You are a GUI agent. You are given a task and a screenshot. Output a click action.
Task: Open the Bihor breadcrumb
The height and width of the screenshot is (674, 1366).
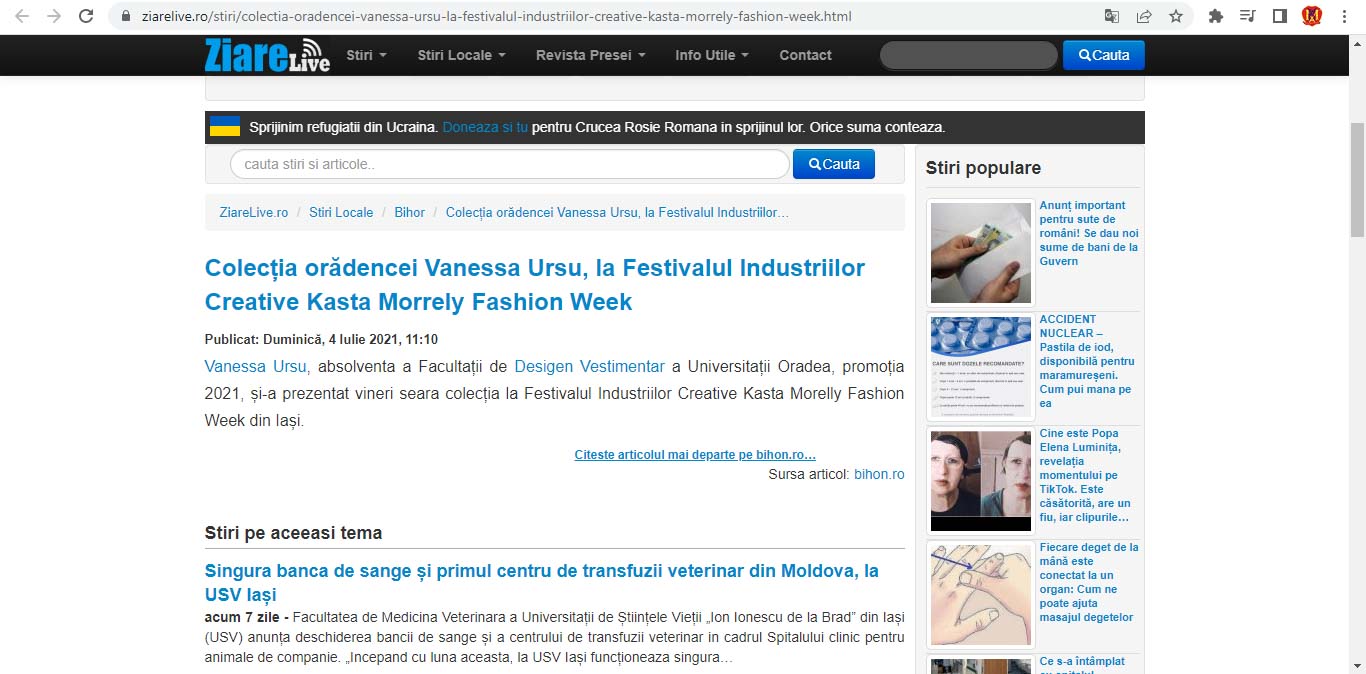pos(410,212)
